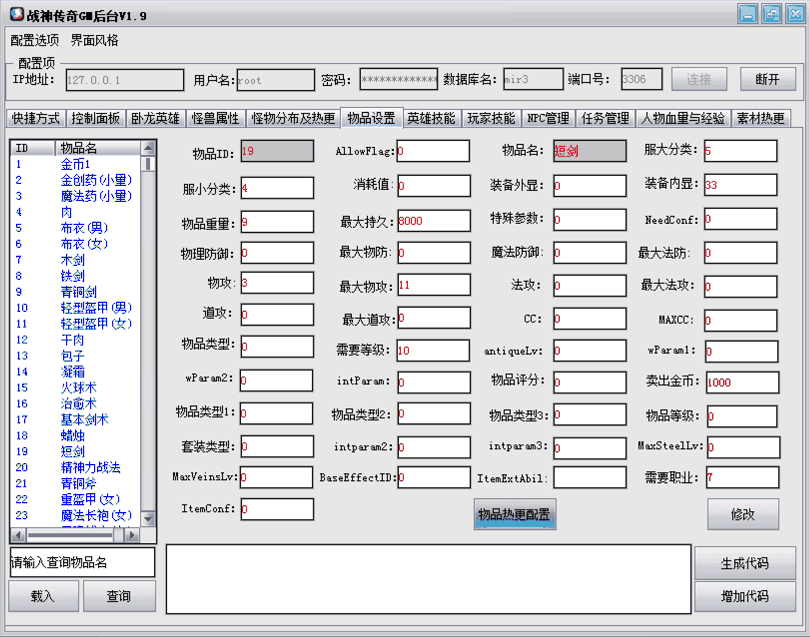Click the 物品ID field
This screenshot has height=637, width=810.
click(277, 151)
